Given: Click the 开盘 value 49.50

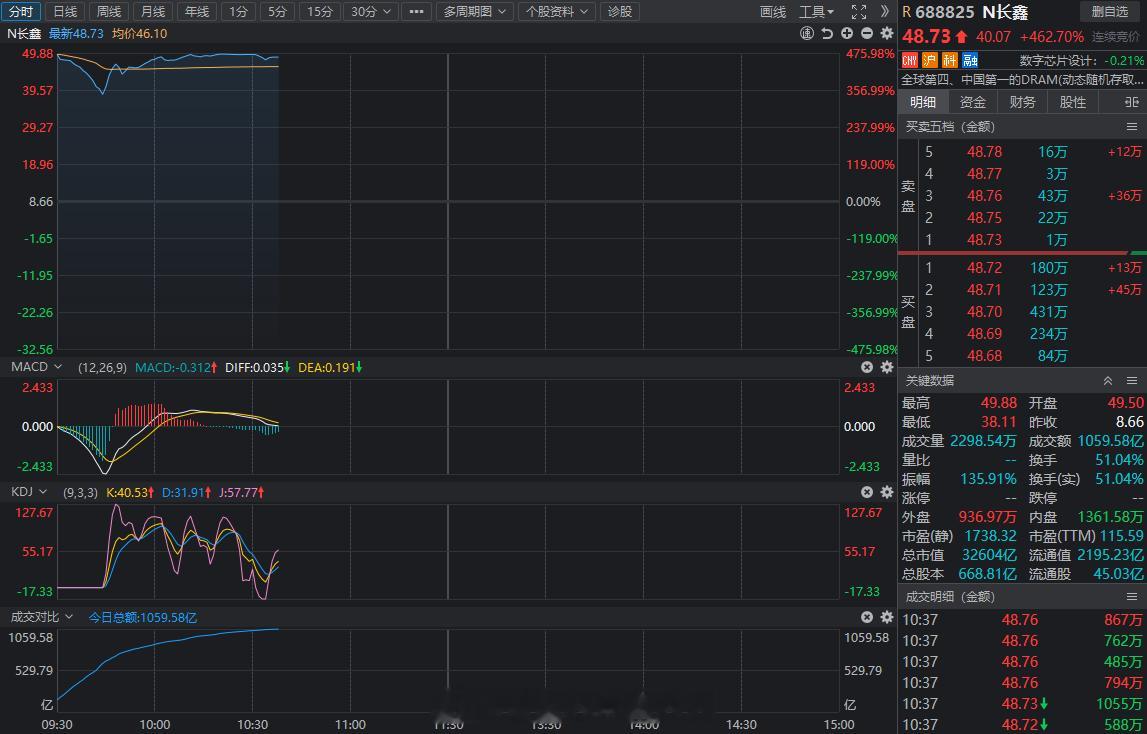Looking at the screenshot, I should point(1126,403).
